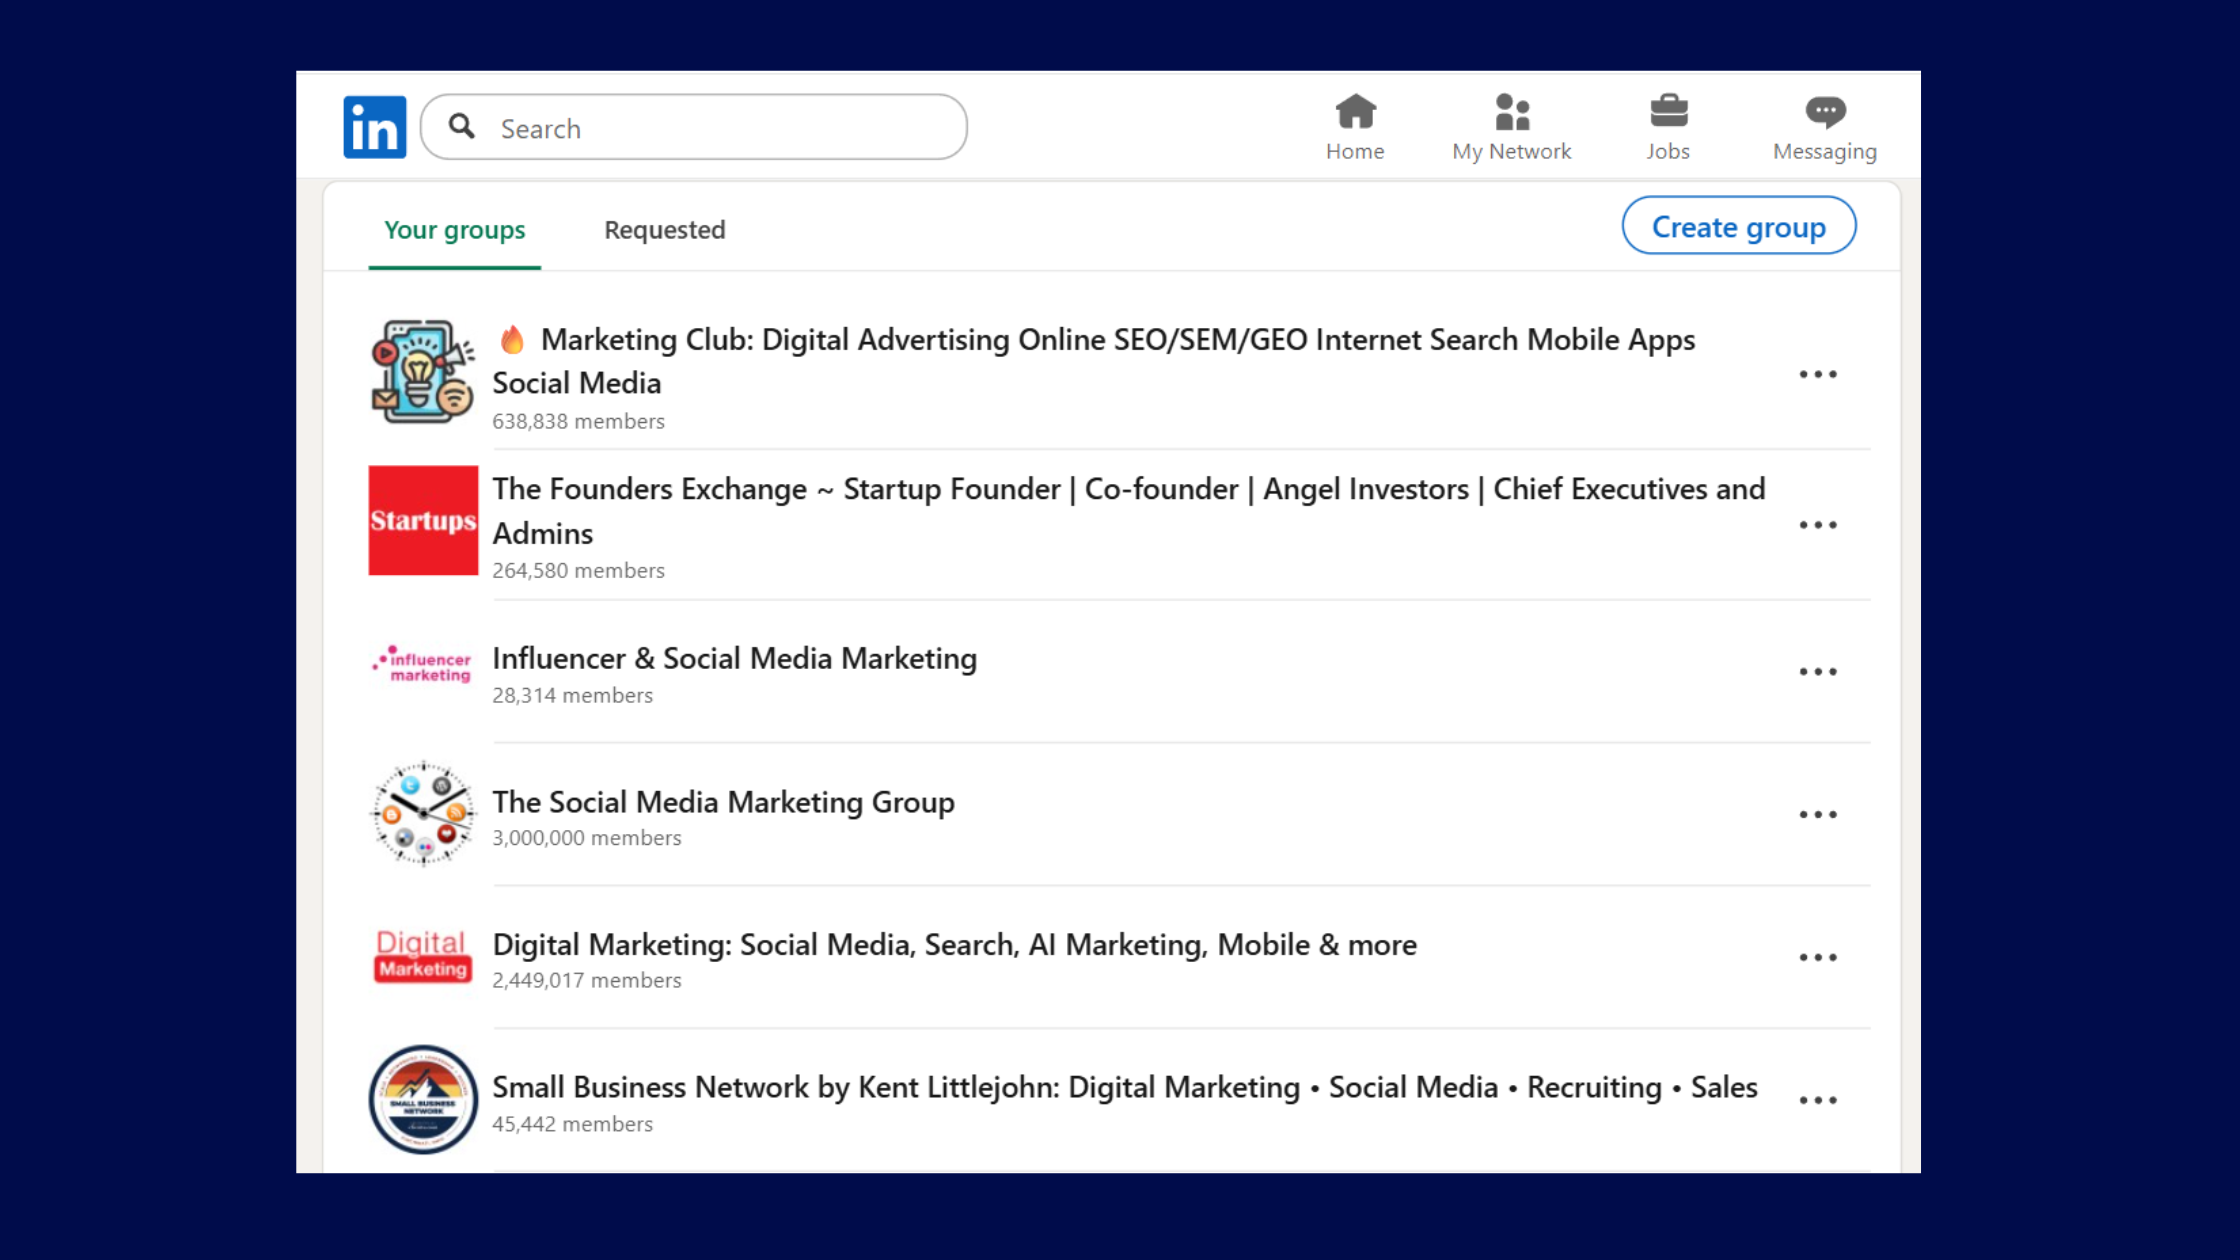Click the red Startups group logo
2240x1260 pixels.
click(423, 520)
